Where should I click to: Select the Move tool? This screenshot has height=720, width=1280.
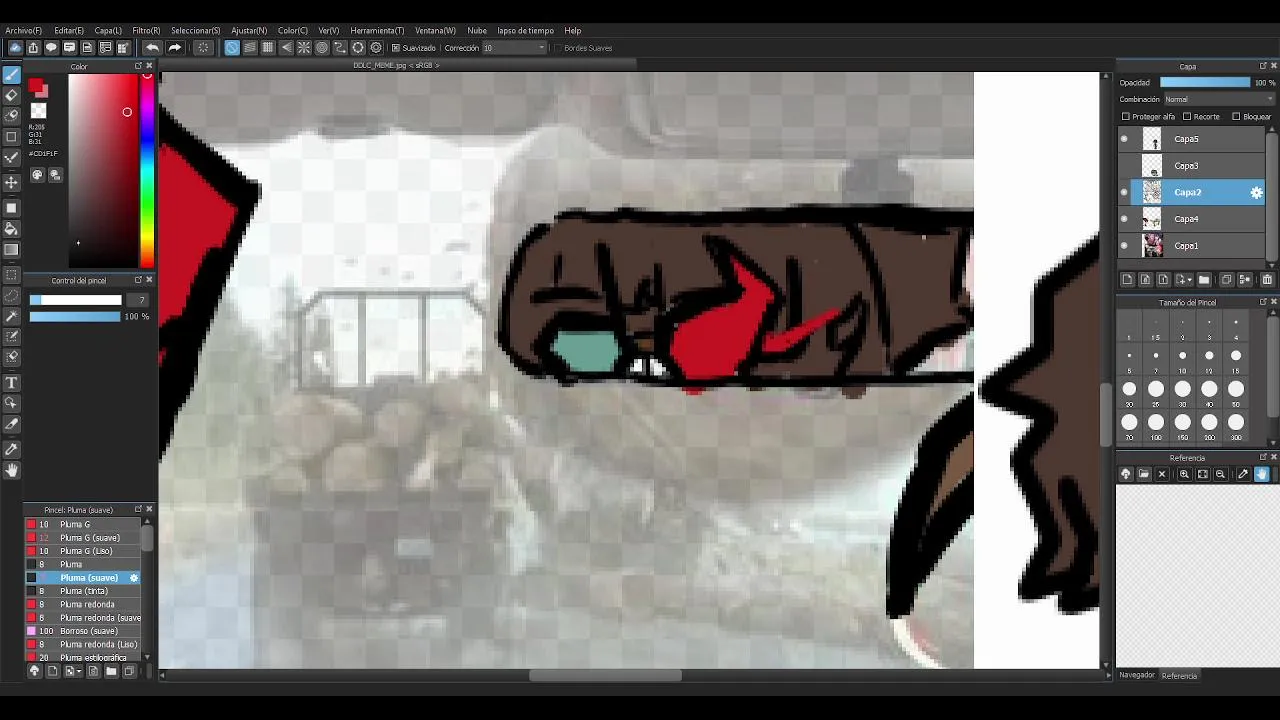(12, 183)
